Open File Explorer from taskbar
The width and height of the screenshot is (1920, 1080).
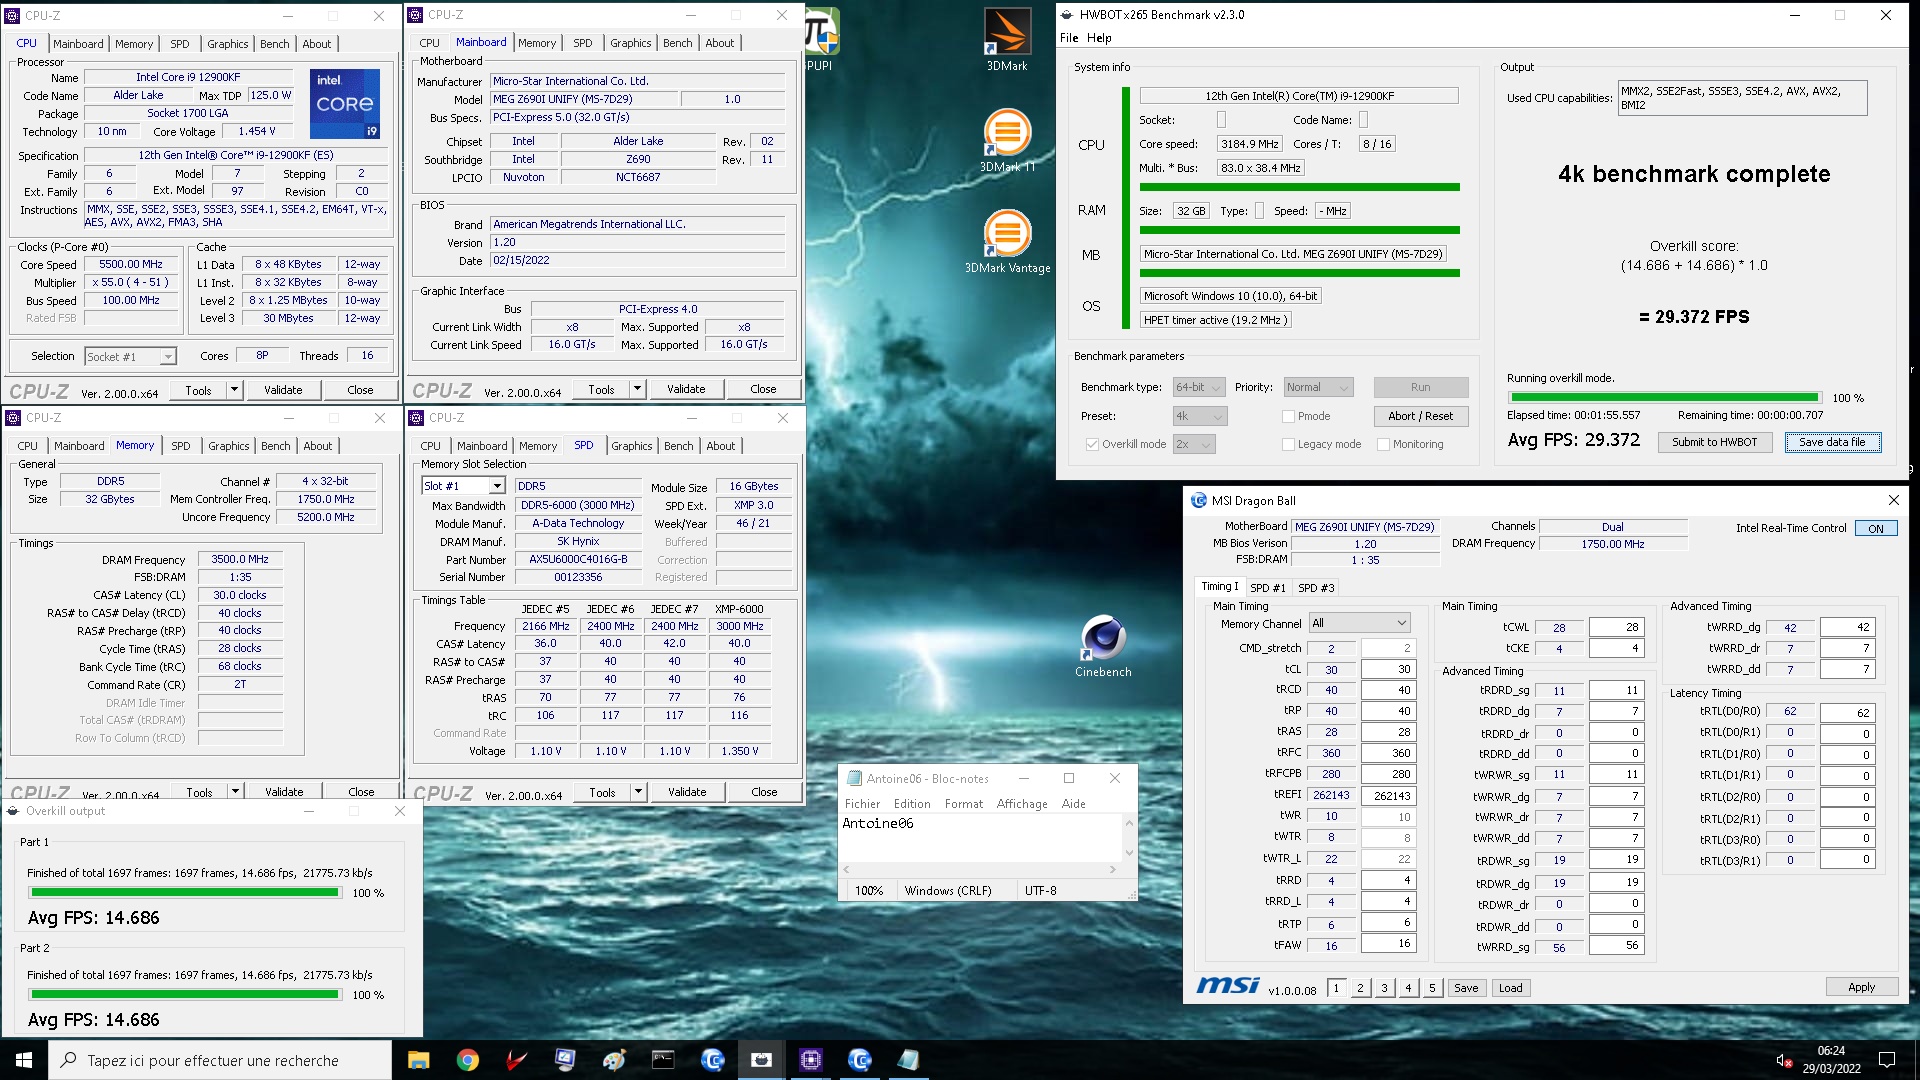(x=418, y=1060)
